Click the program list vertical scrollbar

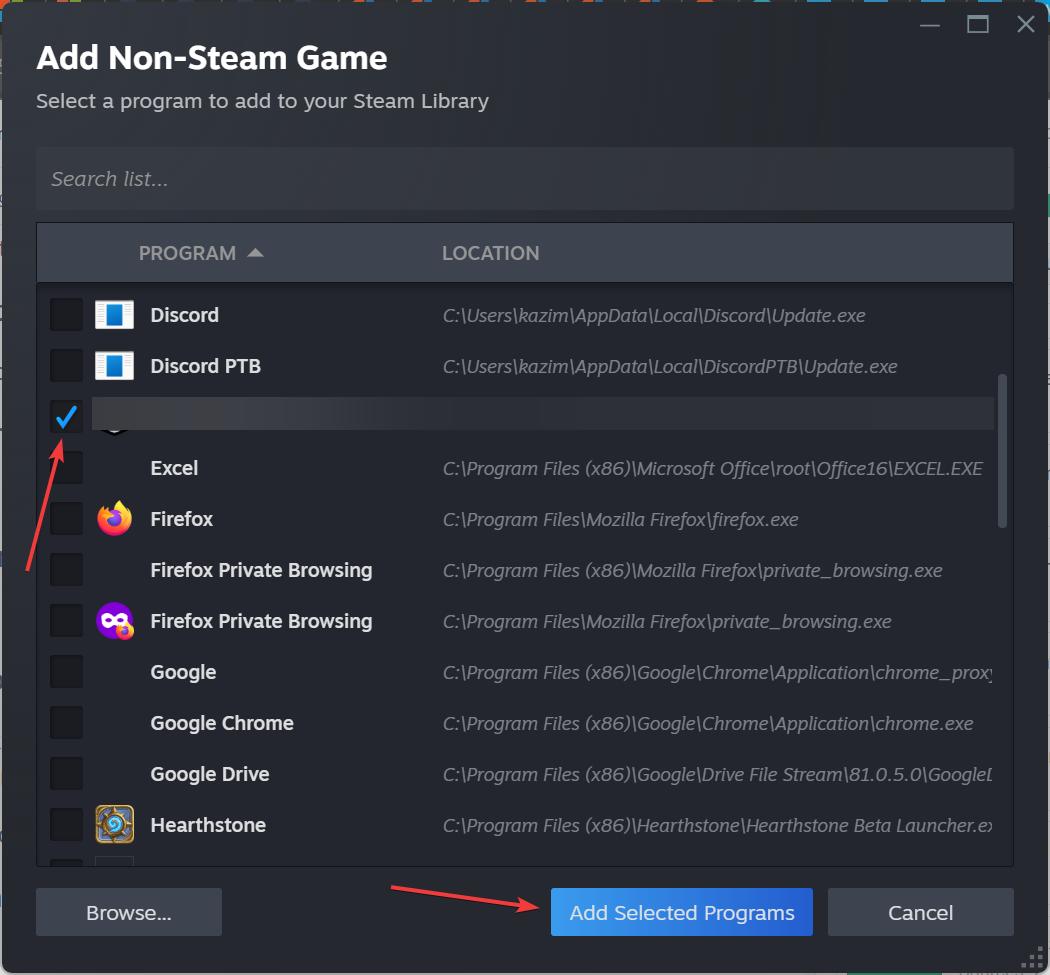click(x=1002, y=451)
